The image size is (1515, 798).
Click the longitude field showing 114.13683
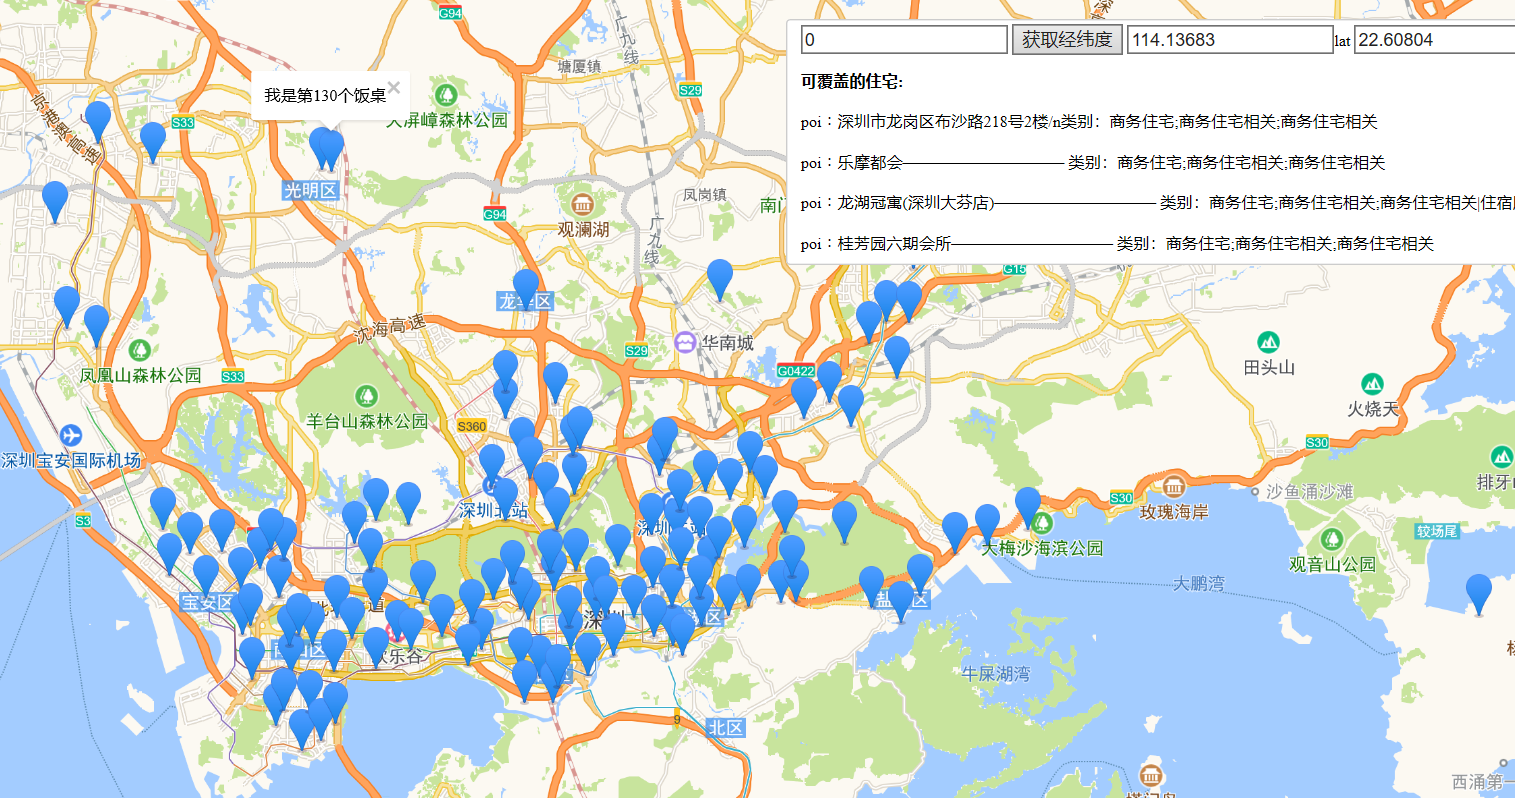pos(1229,40)
